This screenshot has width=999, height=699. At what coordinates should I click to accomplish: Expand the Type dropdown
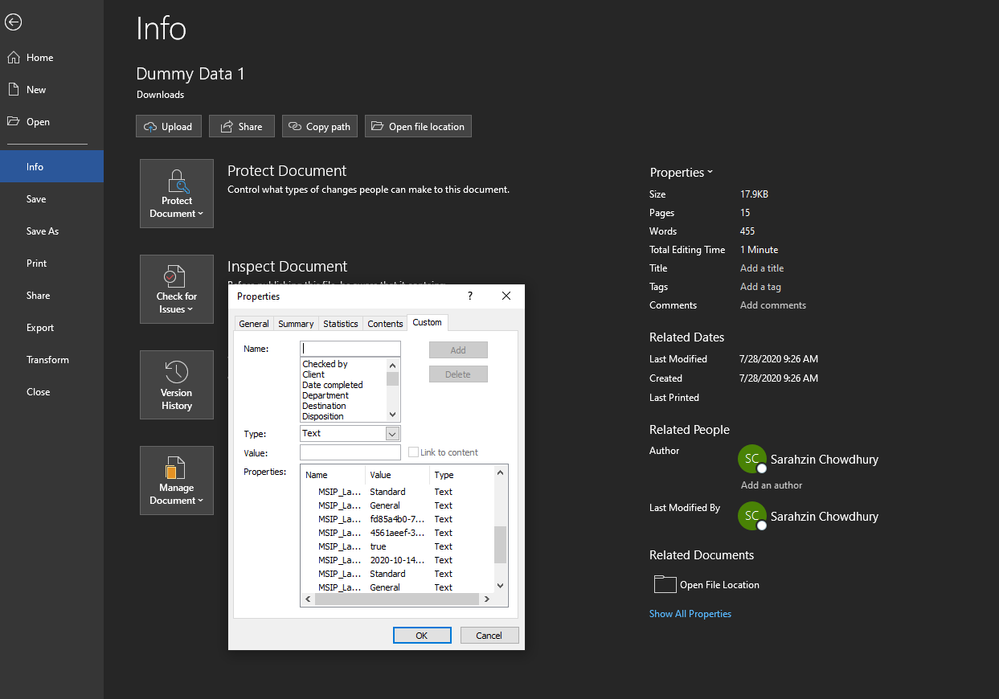(x=392, y=434)
